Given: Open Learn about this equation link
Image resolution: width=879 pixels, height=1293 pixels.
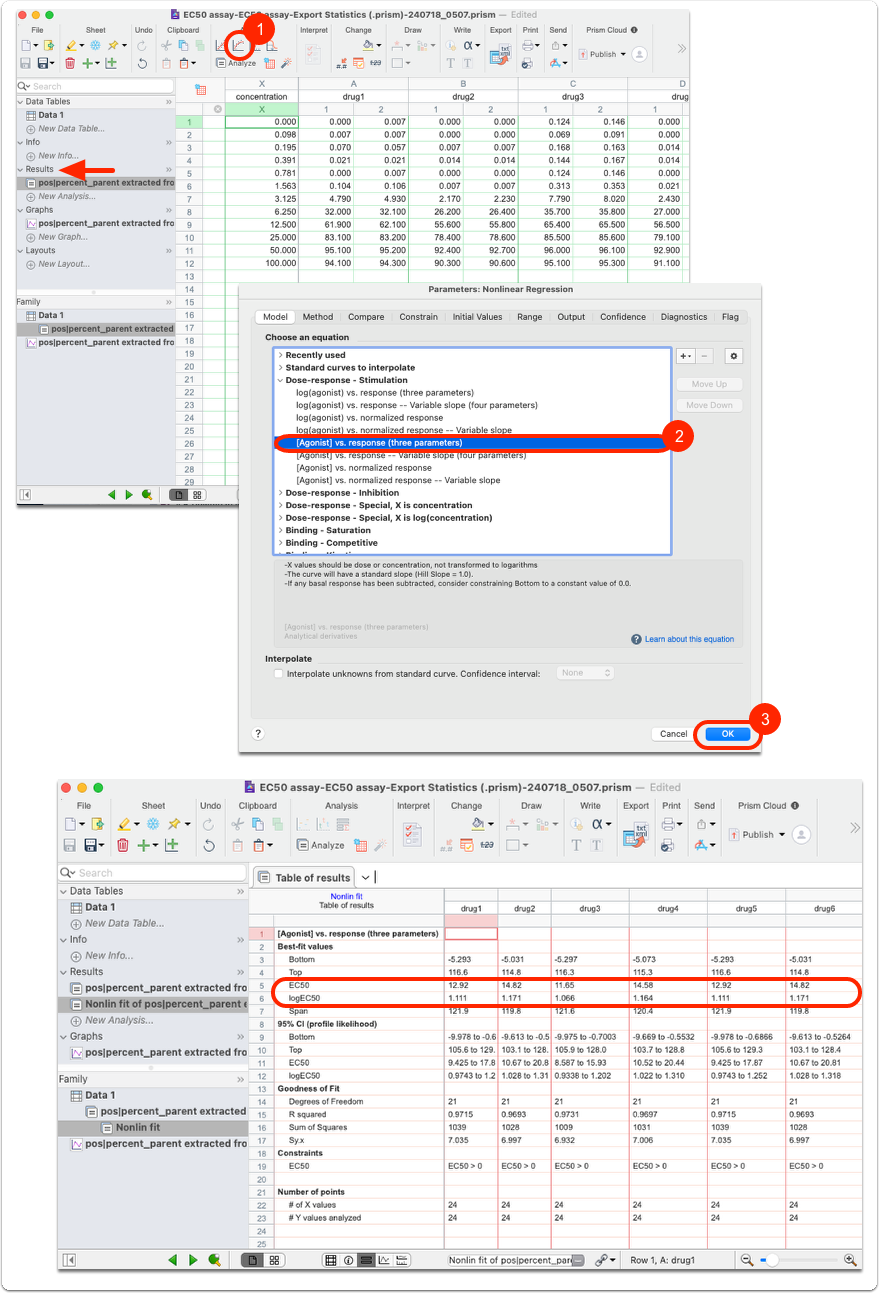Looking at the screenshot, I should point(689,639).
